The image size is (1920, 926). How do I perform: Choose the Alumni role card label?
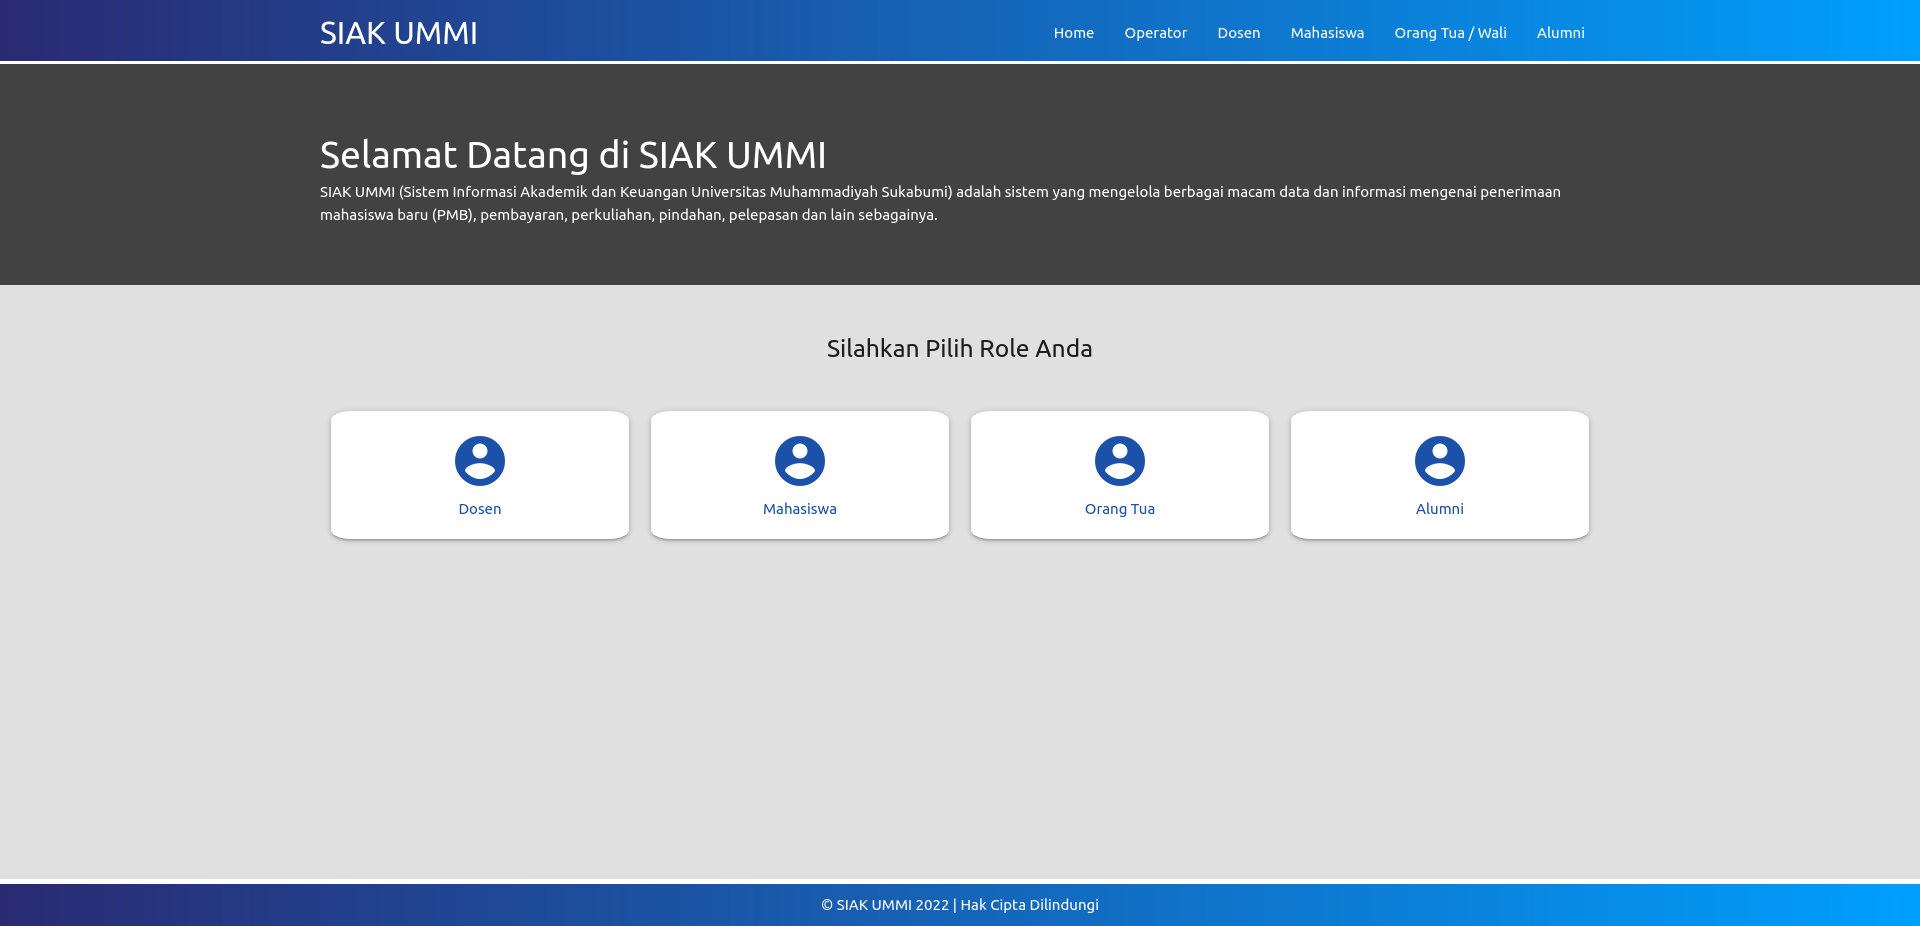[1440, 509]
